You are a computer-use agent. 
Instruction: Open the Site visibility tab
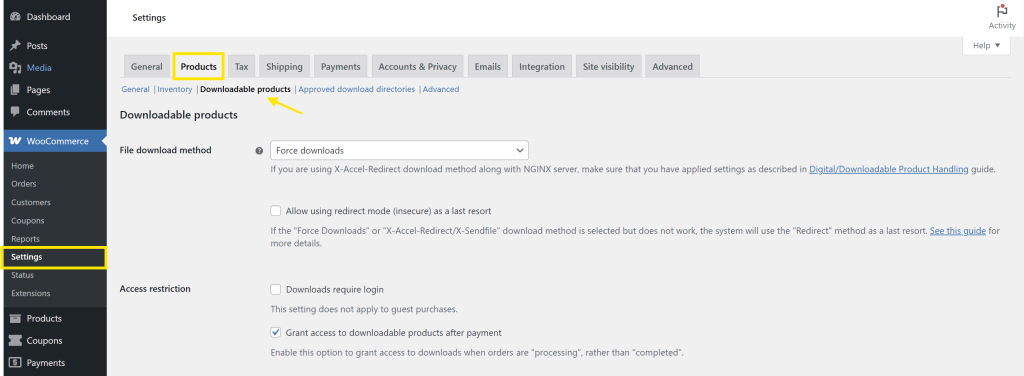(609, 67)
